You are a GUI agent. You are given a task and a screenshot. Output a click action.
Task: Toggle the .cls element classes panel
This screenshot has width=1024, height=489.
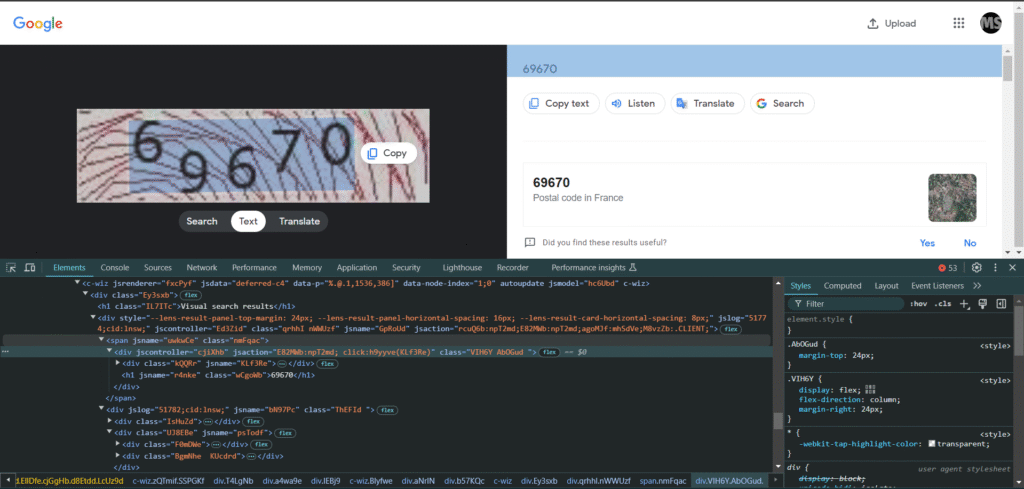942,303
